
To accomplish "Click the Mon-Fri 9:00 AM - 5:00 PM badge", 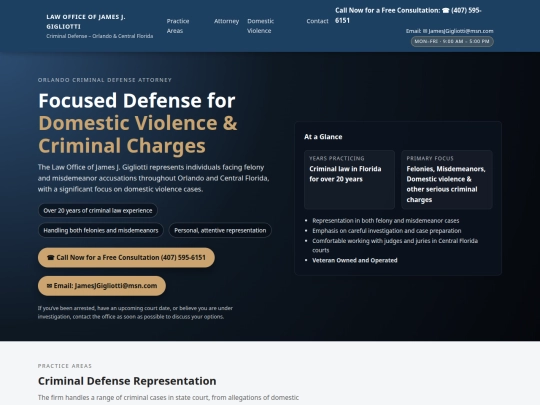I will [452, 41].
